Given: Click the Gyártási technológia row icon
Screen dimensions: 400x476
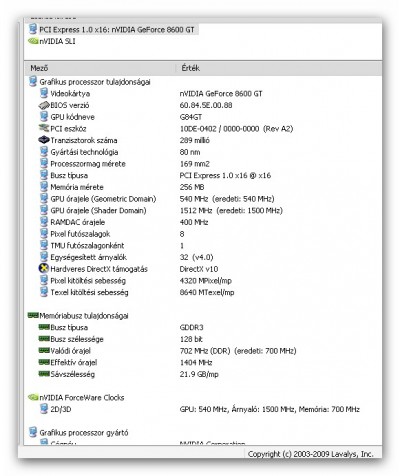Looking at the screenshot, I should click(x=44, y=152).
